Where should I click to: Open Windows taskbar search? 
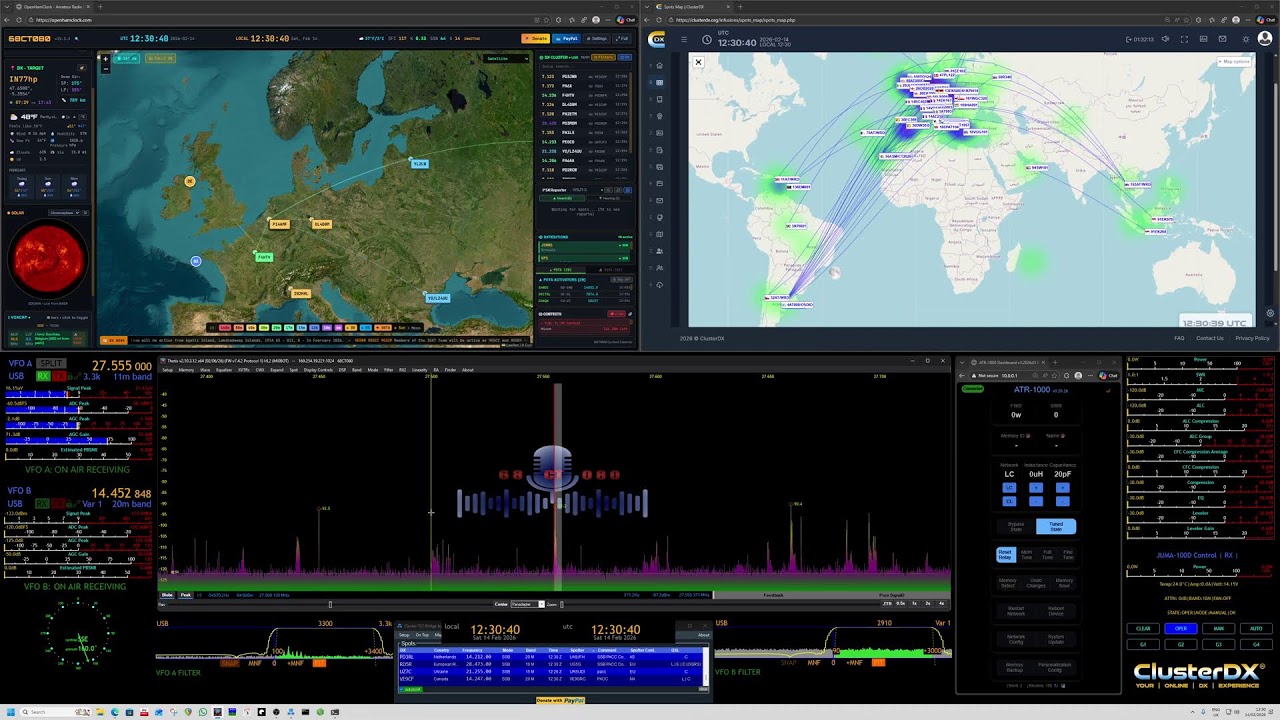55,712
